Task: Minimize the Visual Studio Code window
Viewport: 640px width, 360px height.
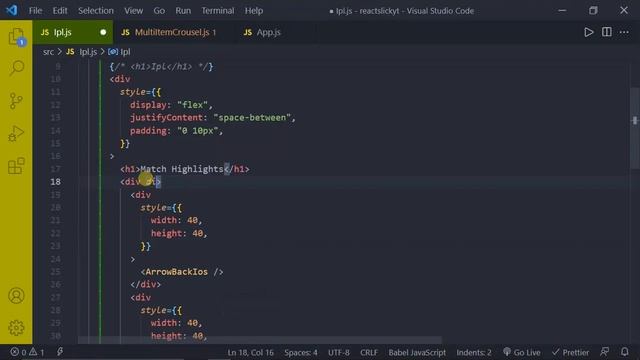Action: click(562, 11)
